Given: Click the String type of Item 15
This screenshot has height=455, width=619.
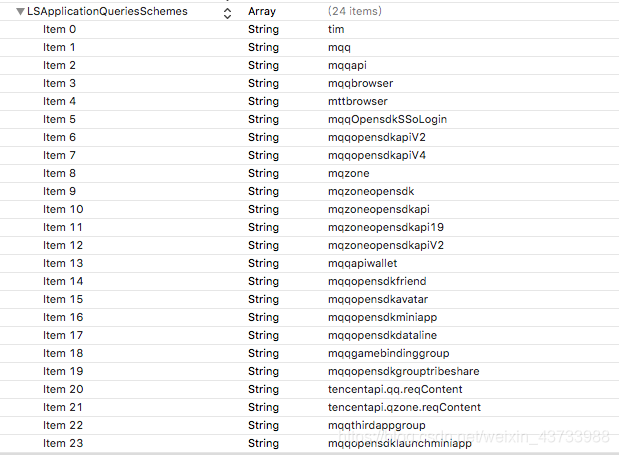Looking at the screenshot, I should (263, 300).
